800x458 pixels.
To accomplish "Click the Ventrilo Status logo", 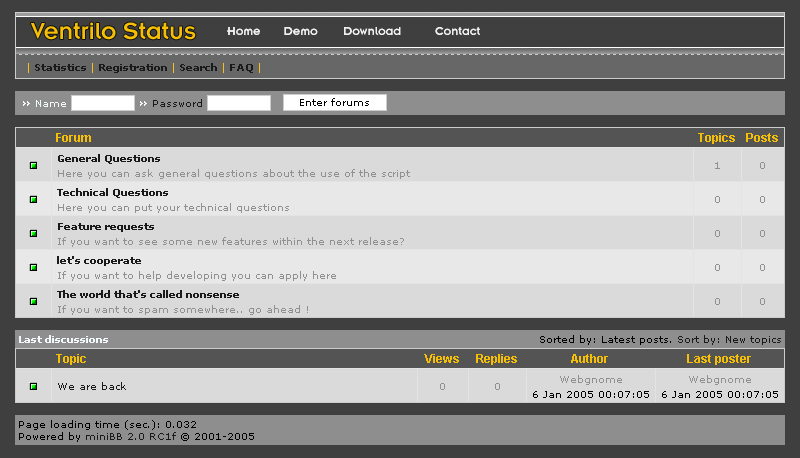I will click(x=113, y=31).
